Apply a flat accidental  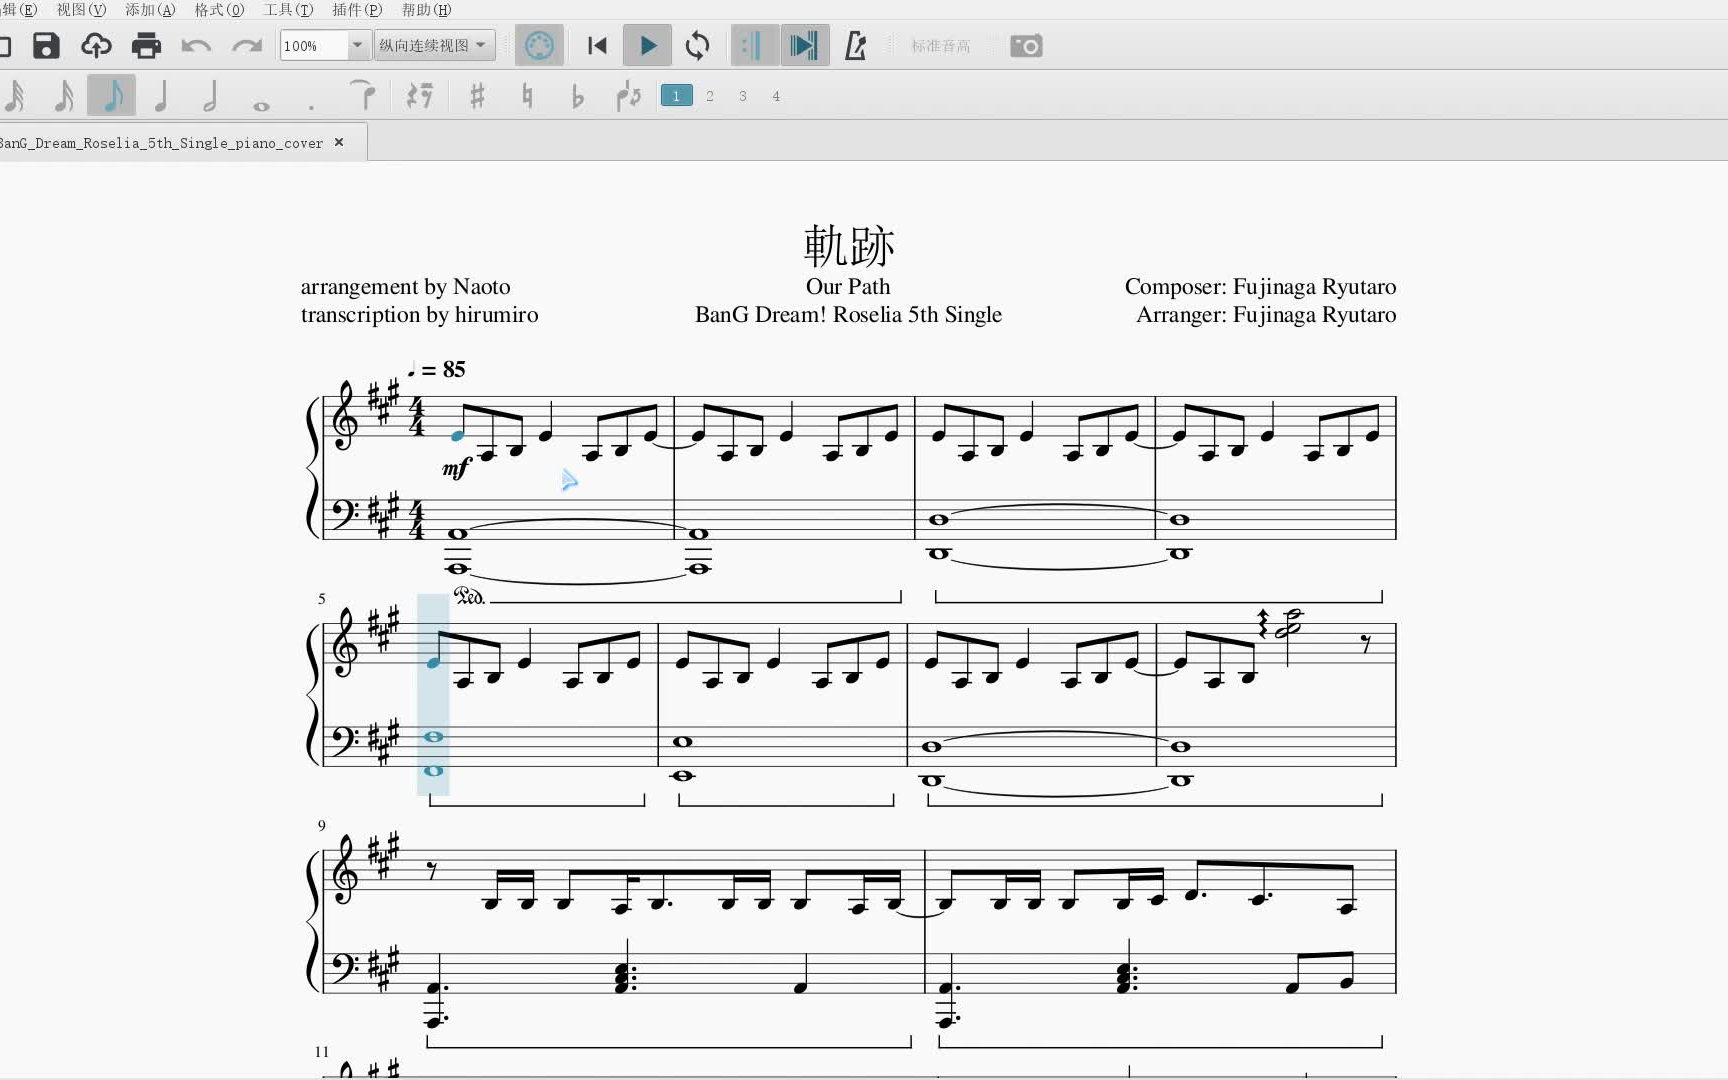[x=577, y=96]
